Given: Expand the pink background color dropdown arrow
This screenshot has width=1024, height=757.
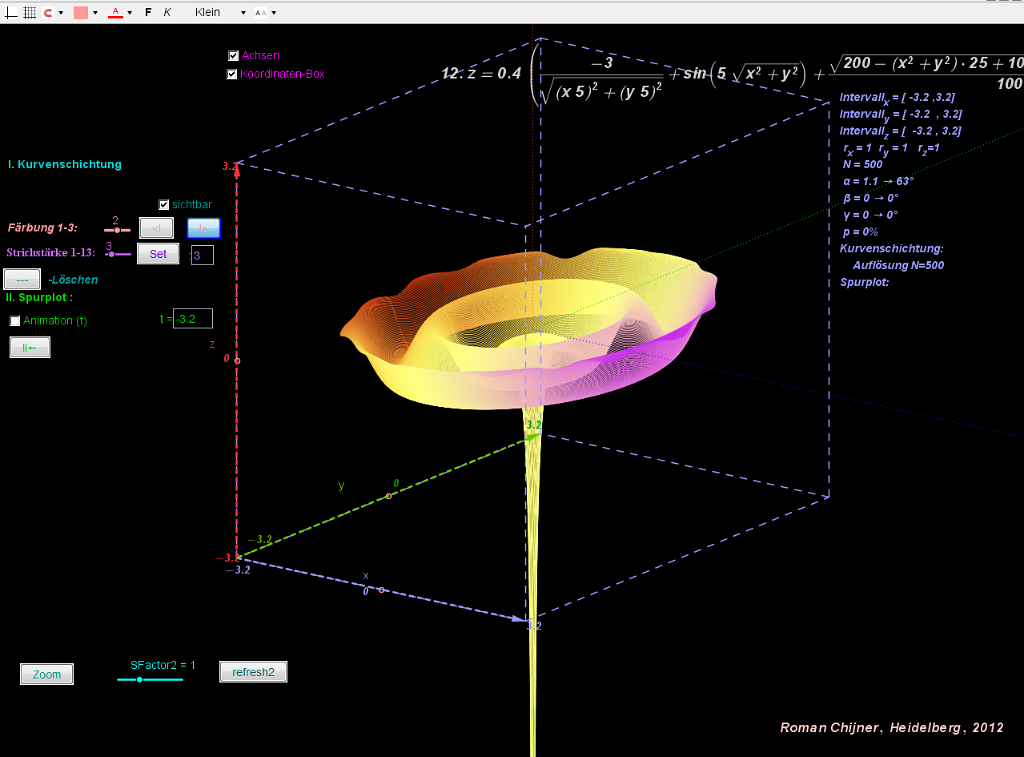Looking at the screenshot, I should click(95, 12).
